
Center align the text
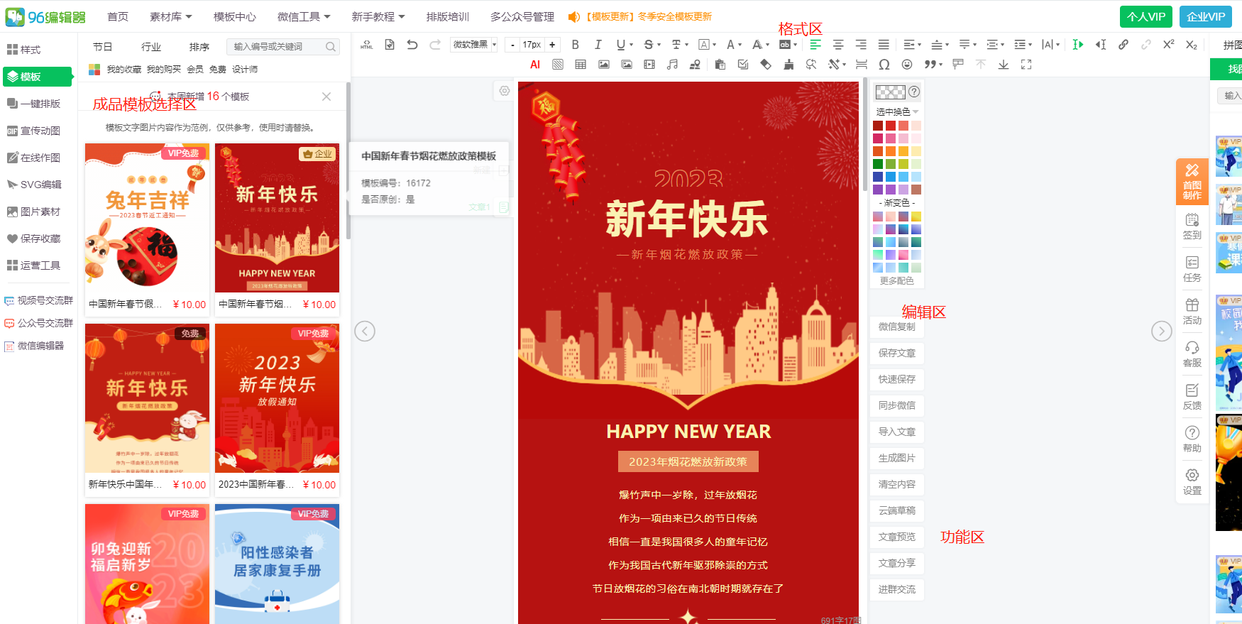click(x=838, y=45)
